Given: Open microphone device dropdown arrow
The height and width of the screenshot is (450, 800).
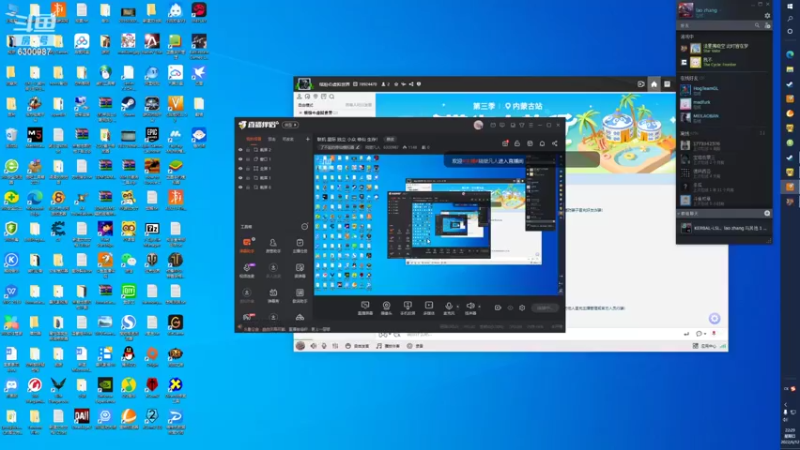Looking at the screenshot, I should [x=458, y=307].
